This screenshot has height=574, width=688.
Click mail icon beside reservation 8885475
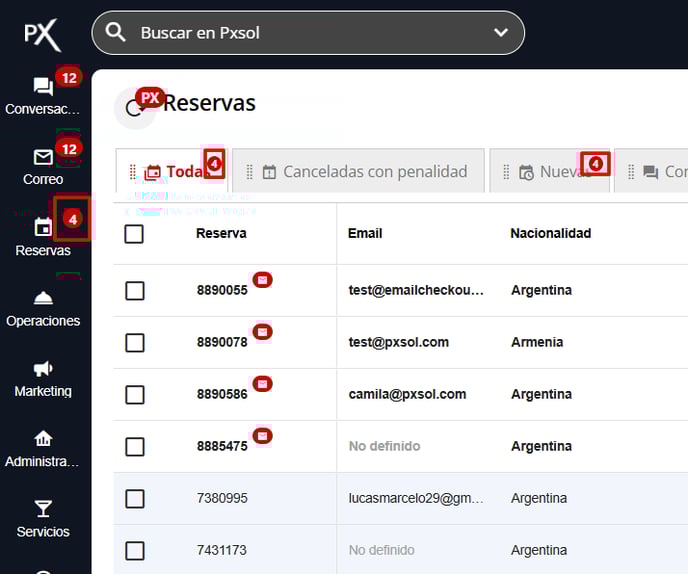262,436
